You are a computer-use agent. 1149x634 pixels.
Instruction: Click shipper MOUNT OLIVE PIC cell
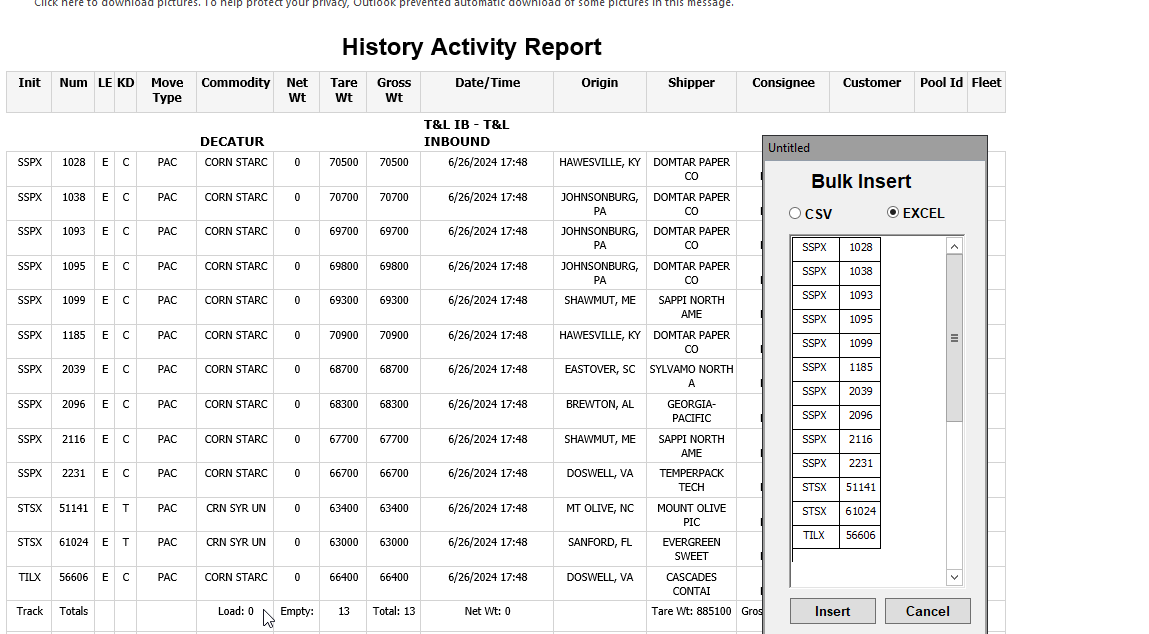(x=691, y=515)
